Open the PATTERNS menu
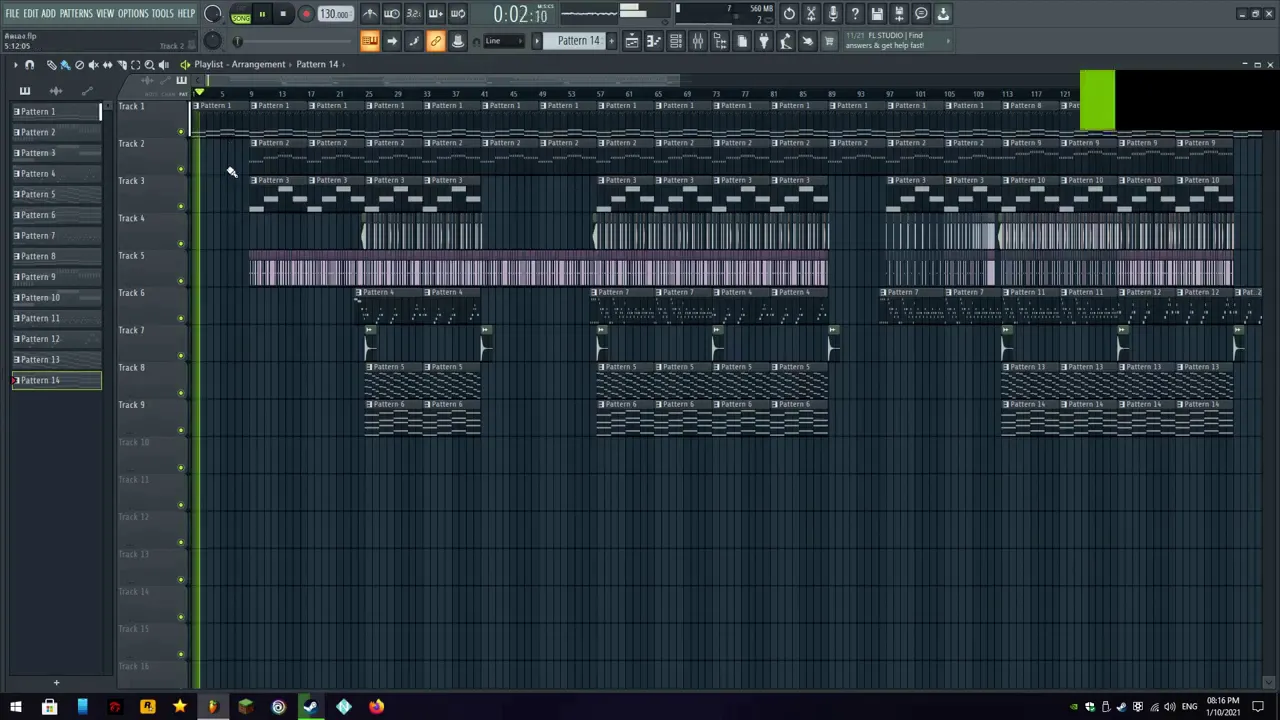 click(x=76, y=14)
